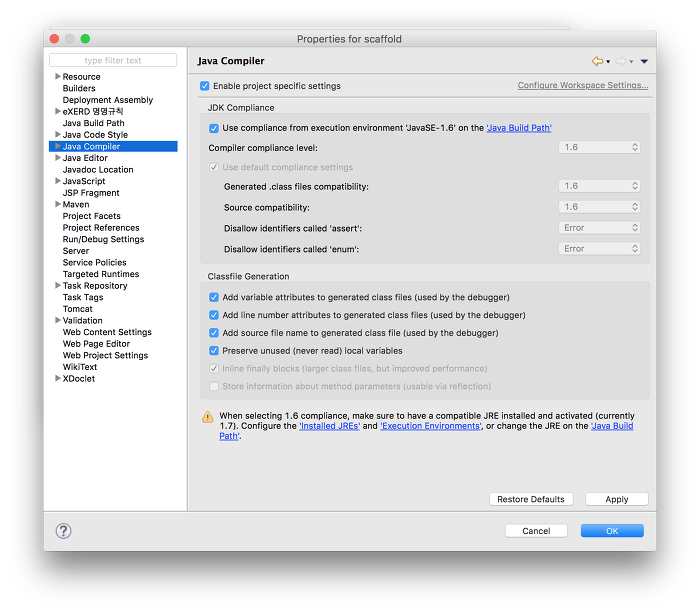
Task: Select Targeted Runtimes page
Action: (101, 274)
